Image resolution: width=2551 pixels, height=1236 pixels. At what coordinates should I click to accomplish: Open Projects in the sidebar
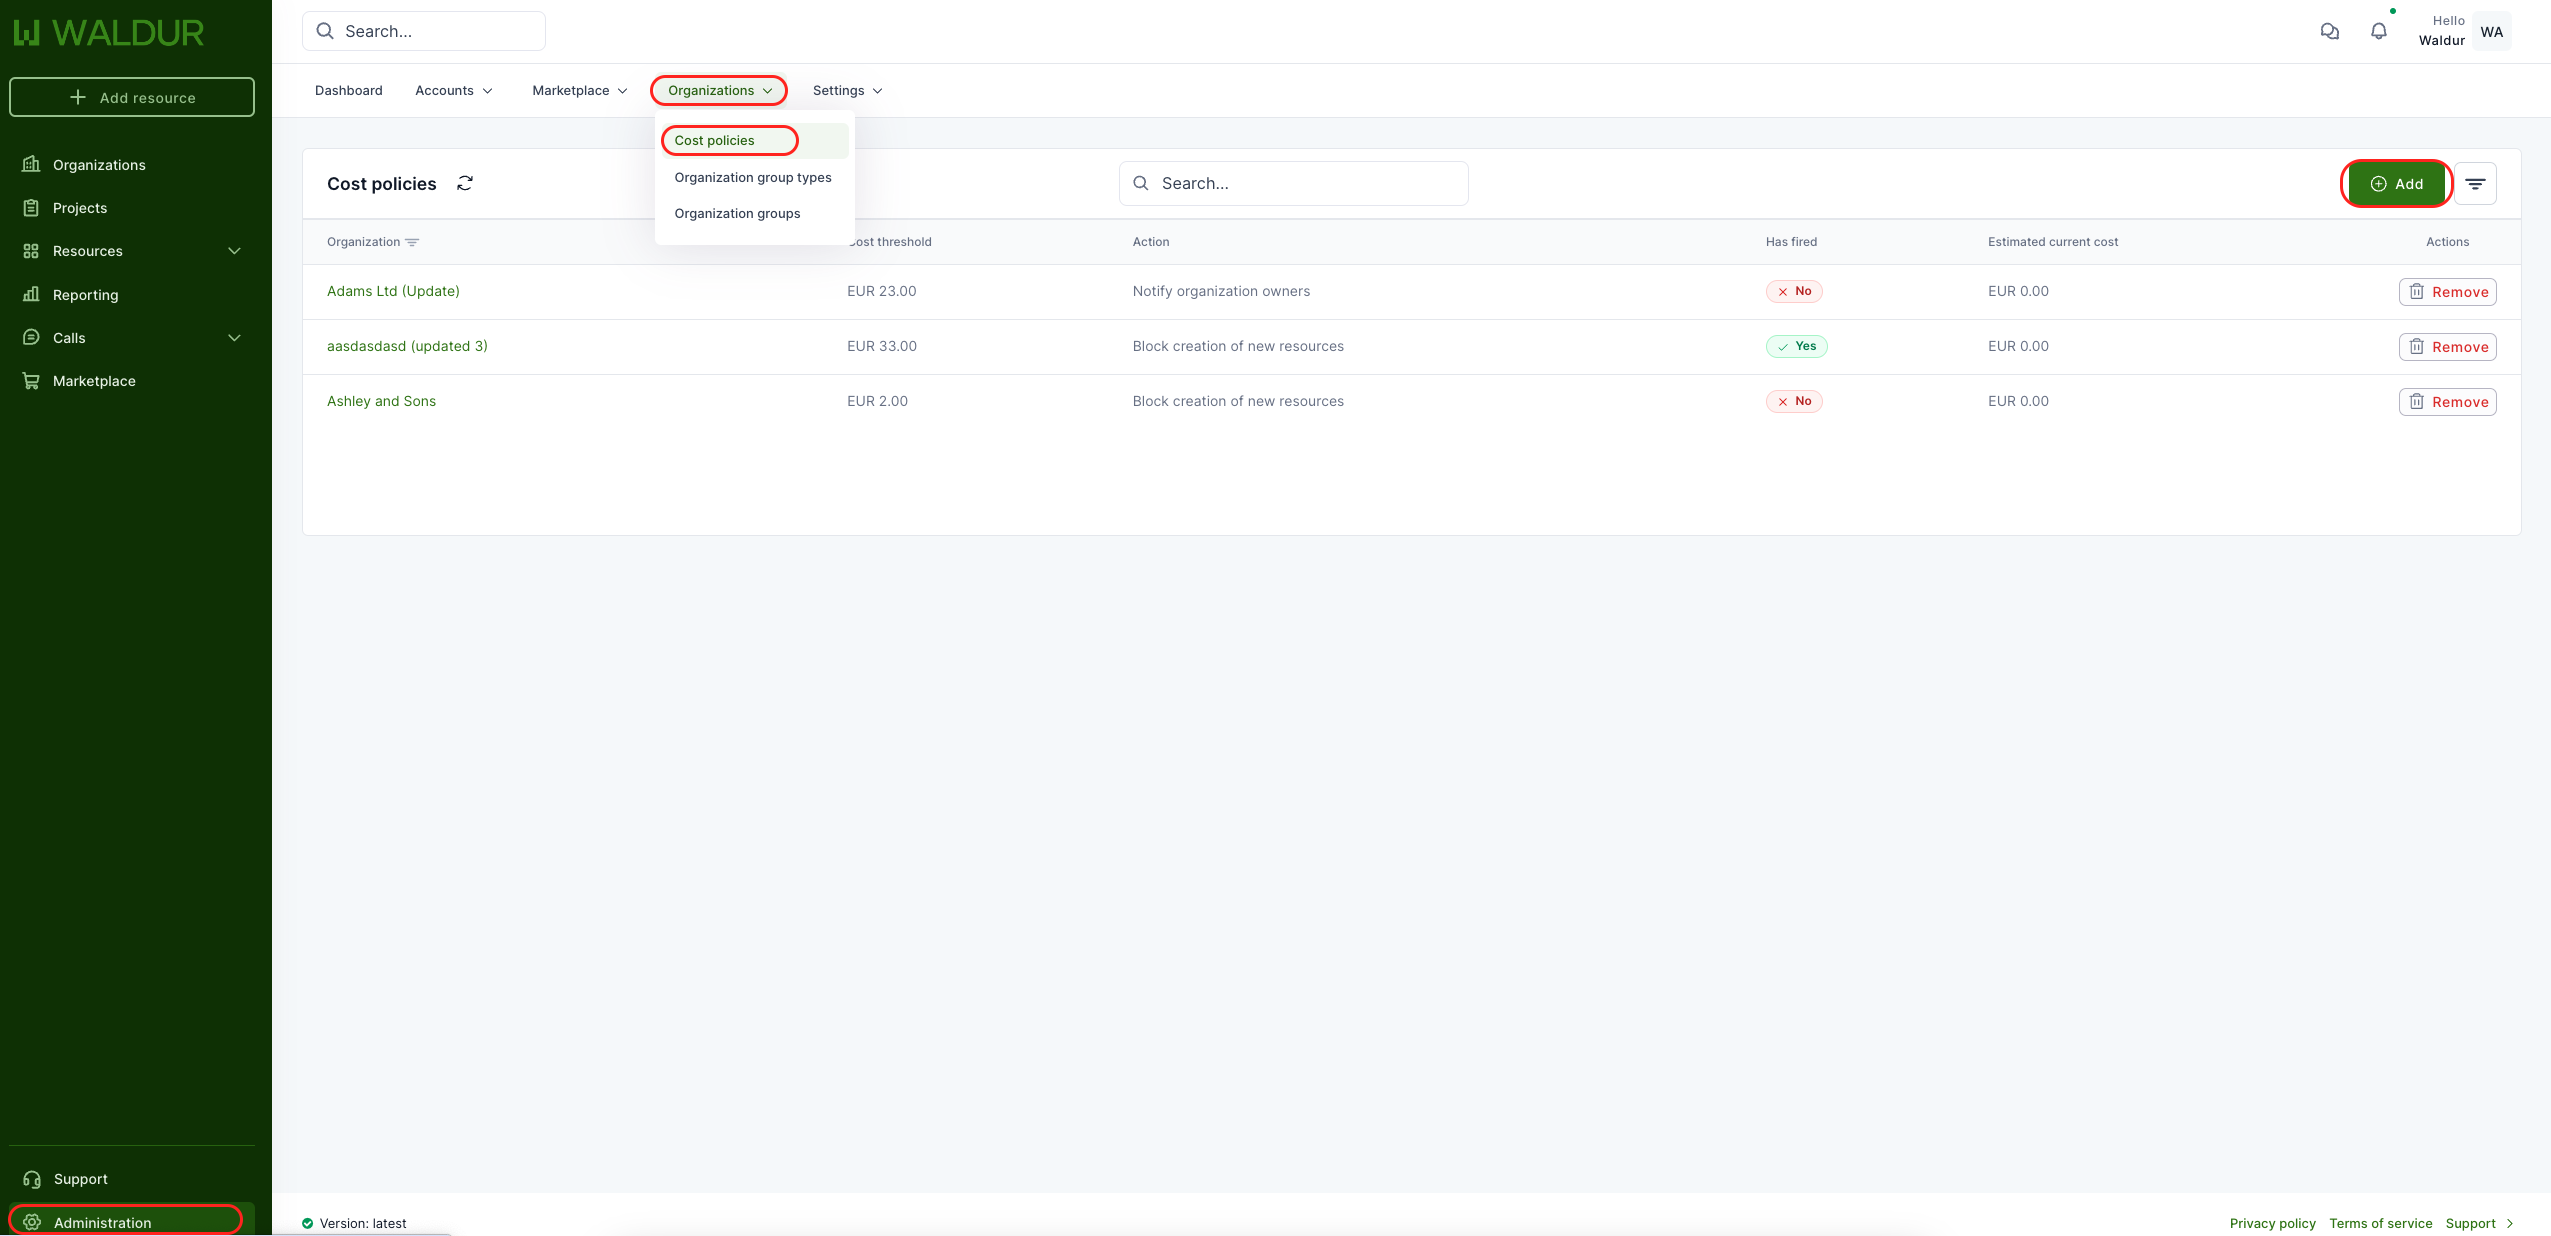click(x=80, y=208)
